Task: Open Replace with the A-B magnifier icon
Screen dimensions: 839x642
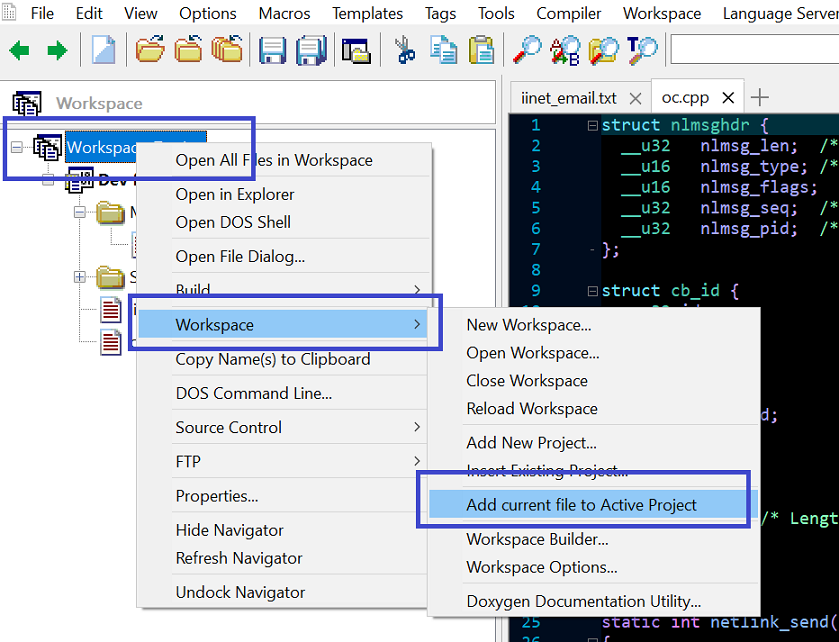Action: [x=565, y=50]
